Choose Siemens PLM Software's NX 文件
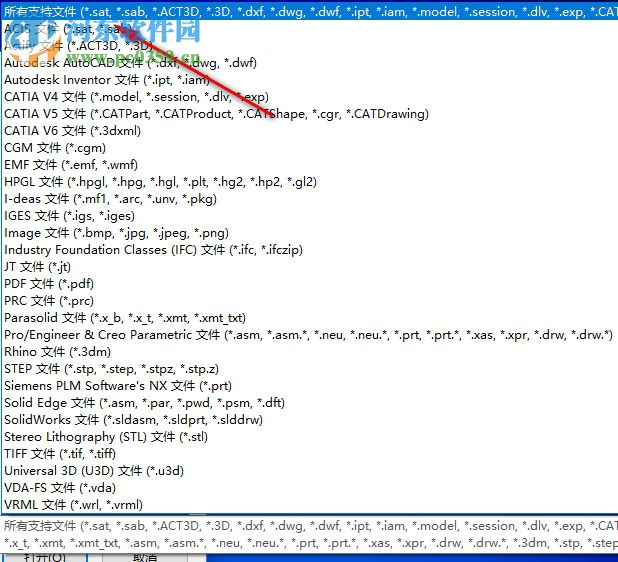The image size is (618, 562). coord(310,385)
